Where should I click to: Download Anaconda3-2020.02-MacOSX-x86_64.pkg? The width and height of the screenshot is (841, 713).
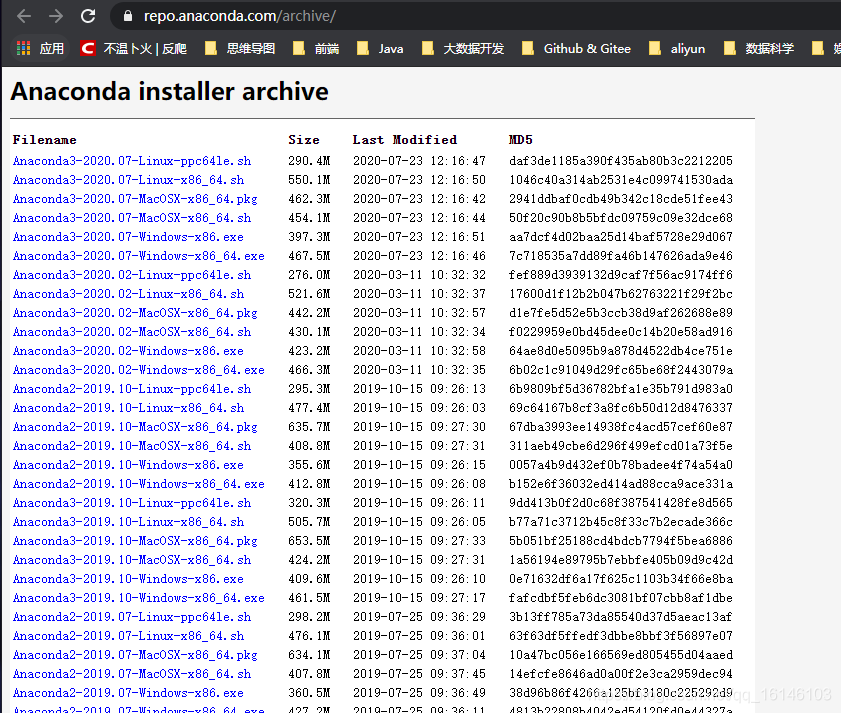135,313
